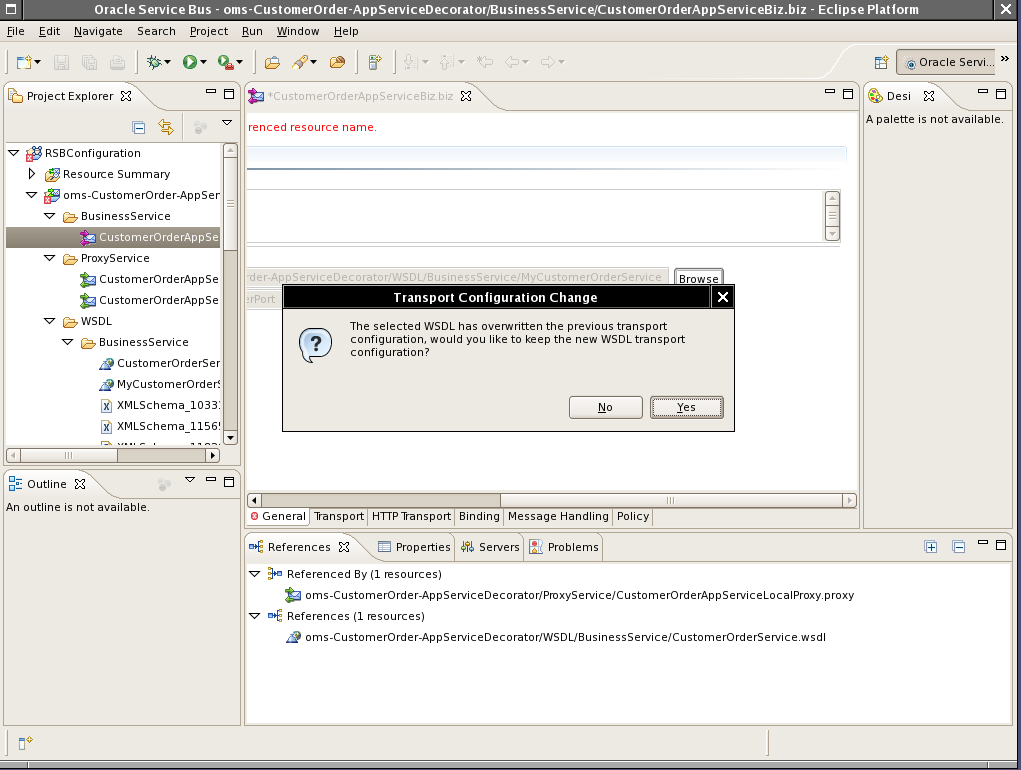The image size is (1021, 770).
Task: Click Yes in Transport Configuration Change dialog
Action: (686, 407)
